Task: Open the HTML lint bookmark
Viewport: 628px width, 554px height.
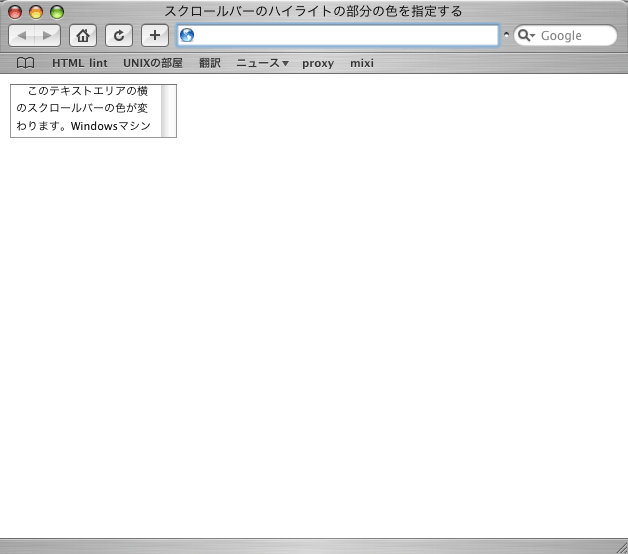Action: (80, 63)
